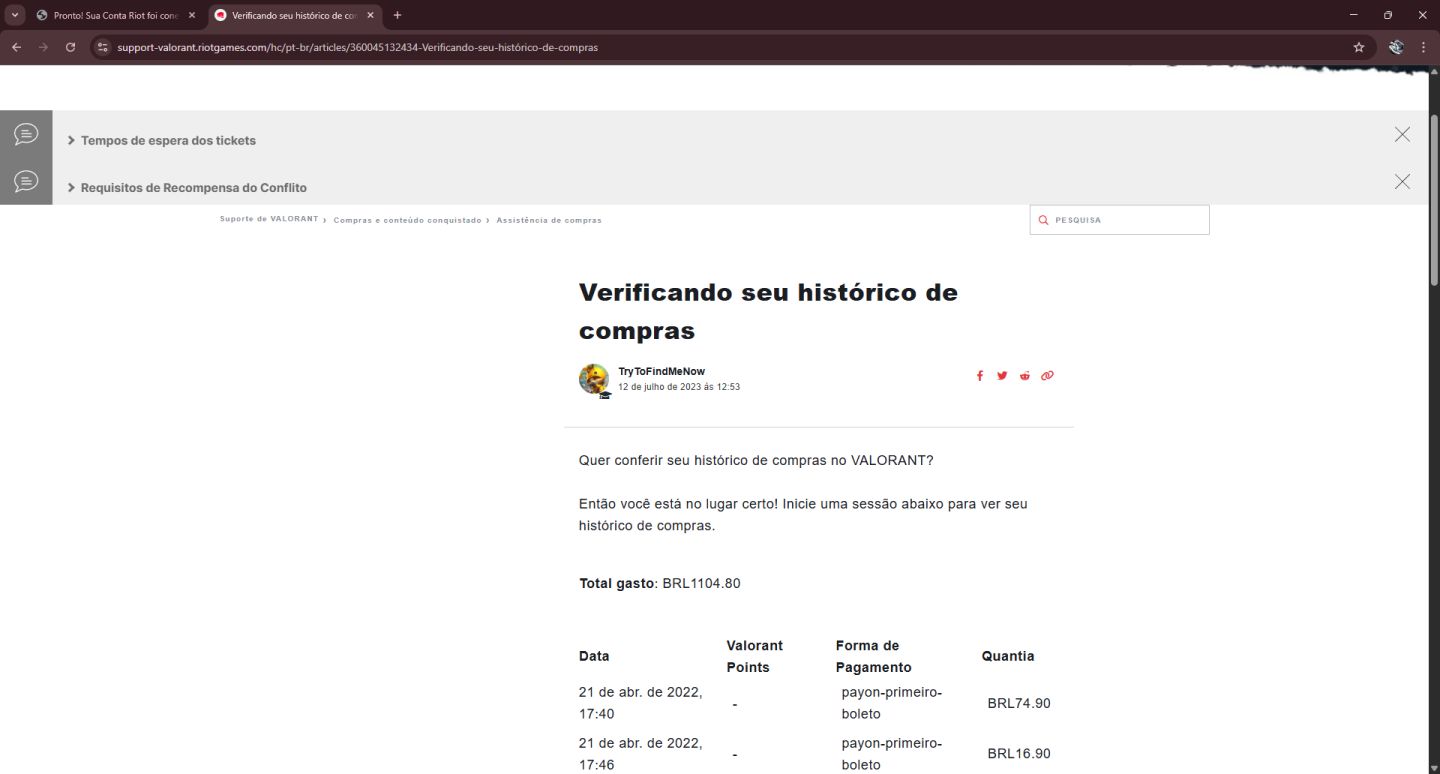This screenshot has height=774, width=1440.
Task: Click the red search magnifier icon
Action: (x=1044, y=220)
